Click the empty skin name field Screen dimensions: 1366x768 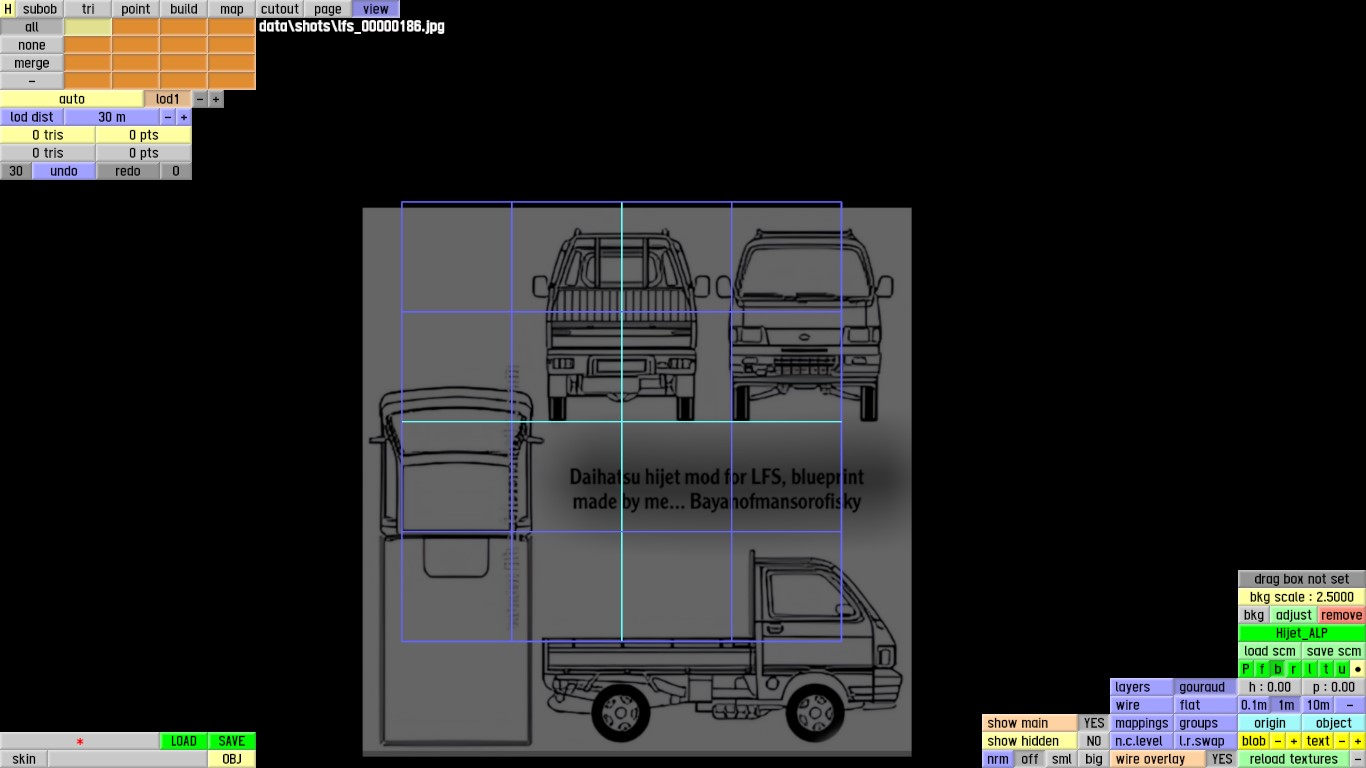(x=128, y=759)
